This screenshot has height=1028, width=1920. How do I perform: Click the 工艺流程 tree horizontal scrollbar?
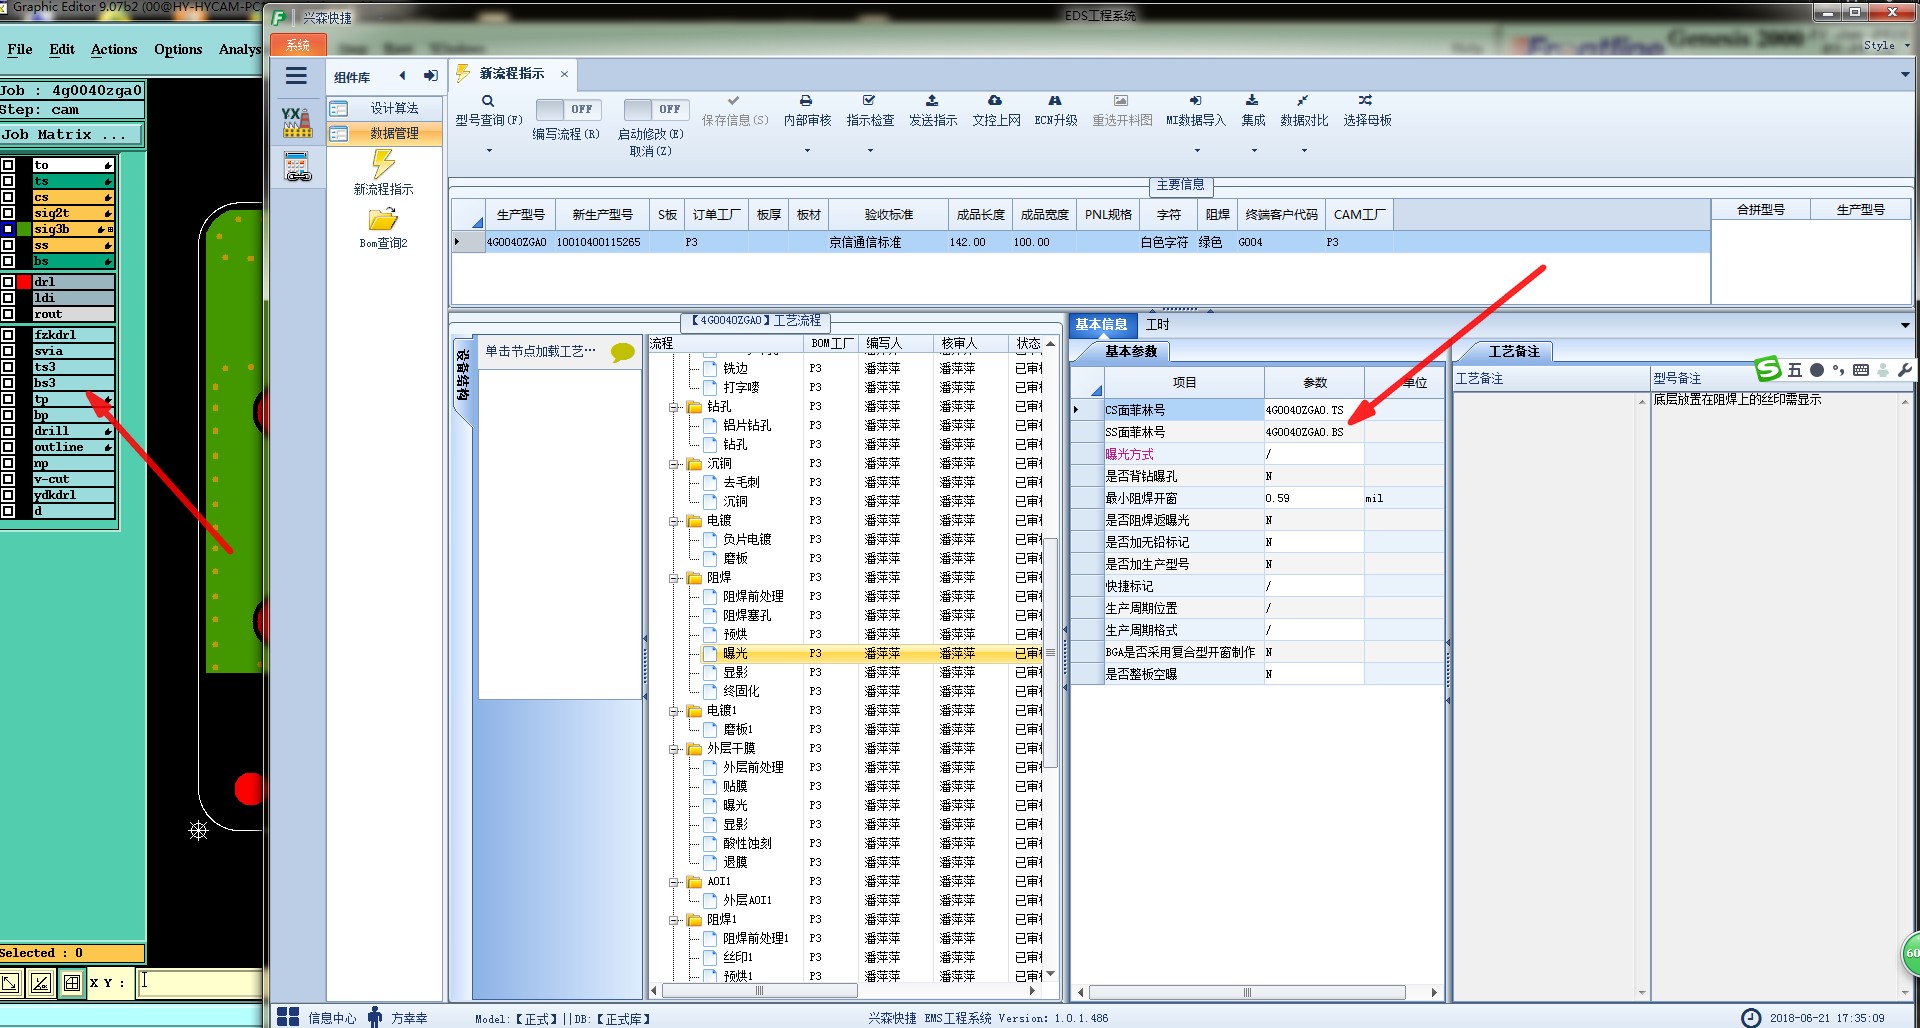(759, 991)
